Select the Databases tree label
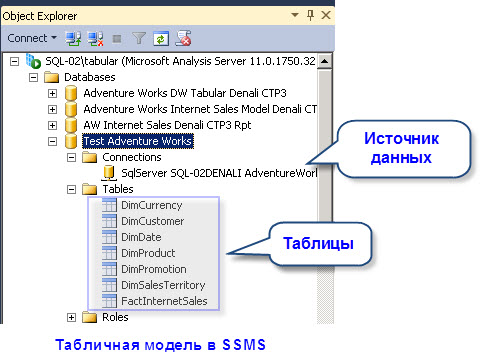 point(90,77)
